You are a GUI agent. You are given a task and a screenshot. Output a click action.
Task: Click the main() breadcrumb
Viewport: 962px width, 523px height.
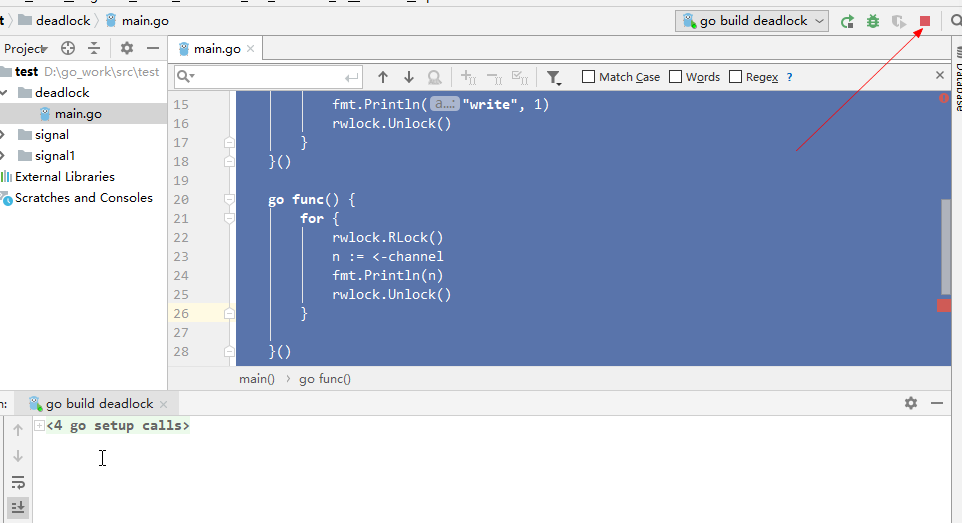point(257,379)
